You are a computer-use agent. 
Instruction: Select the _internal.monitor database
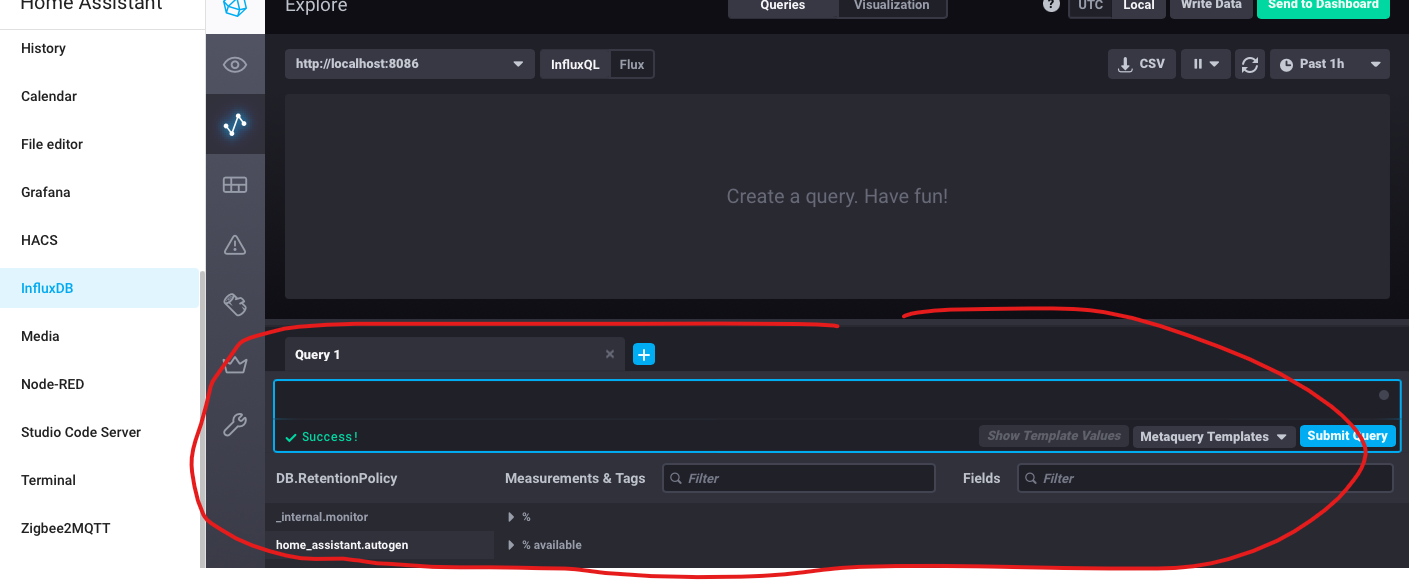(380, 517)
